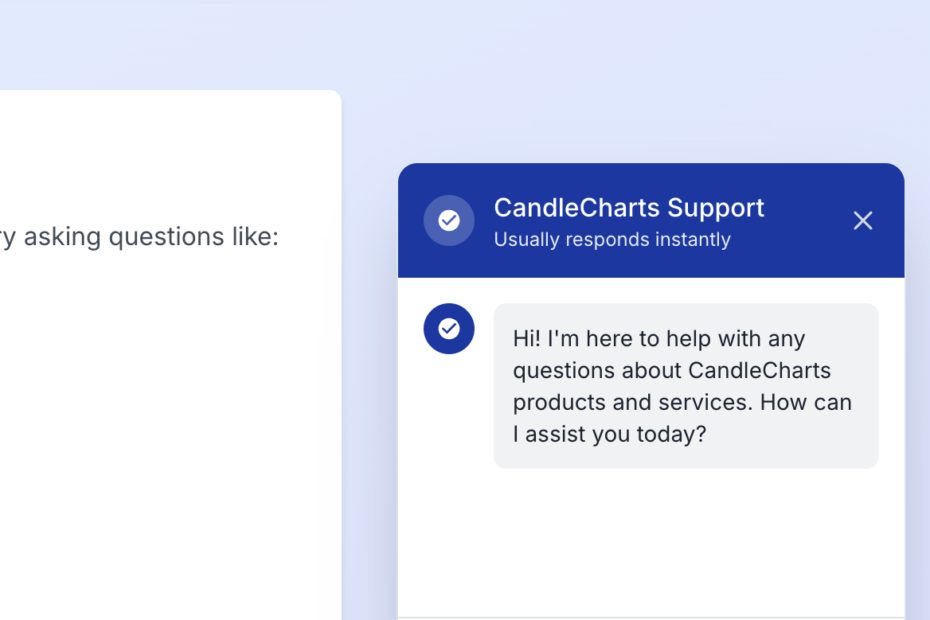The height and width of the screenshot is (620, 930).
Task: Click the greeting message bubble
Action: [x=685, y=386]
